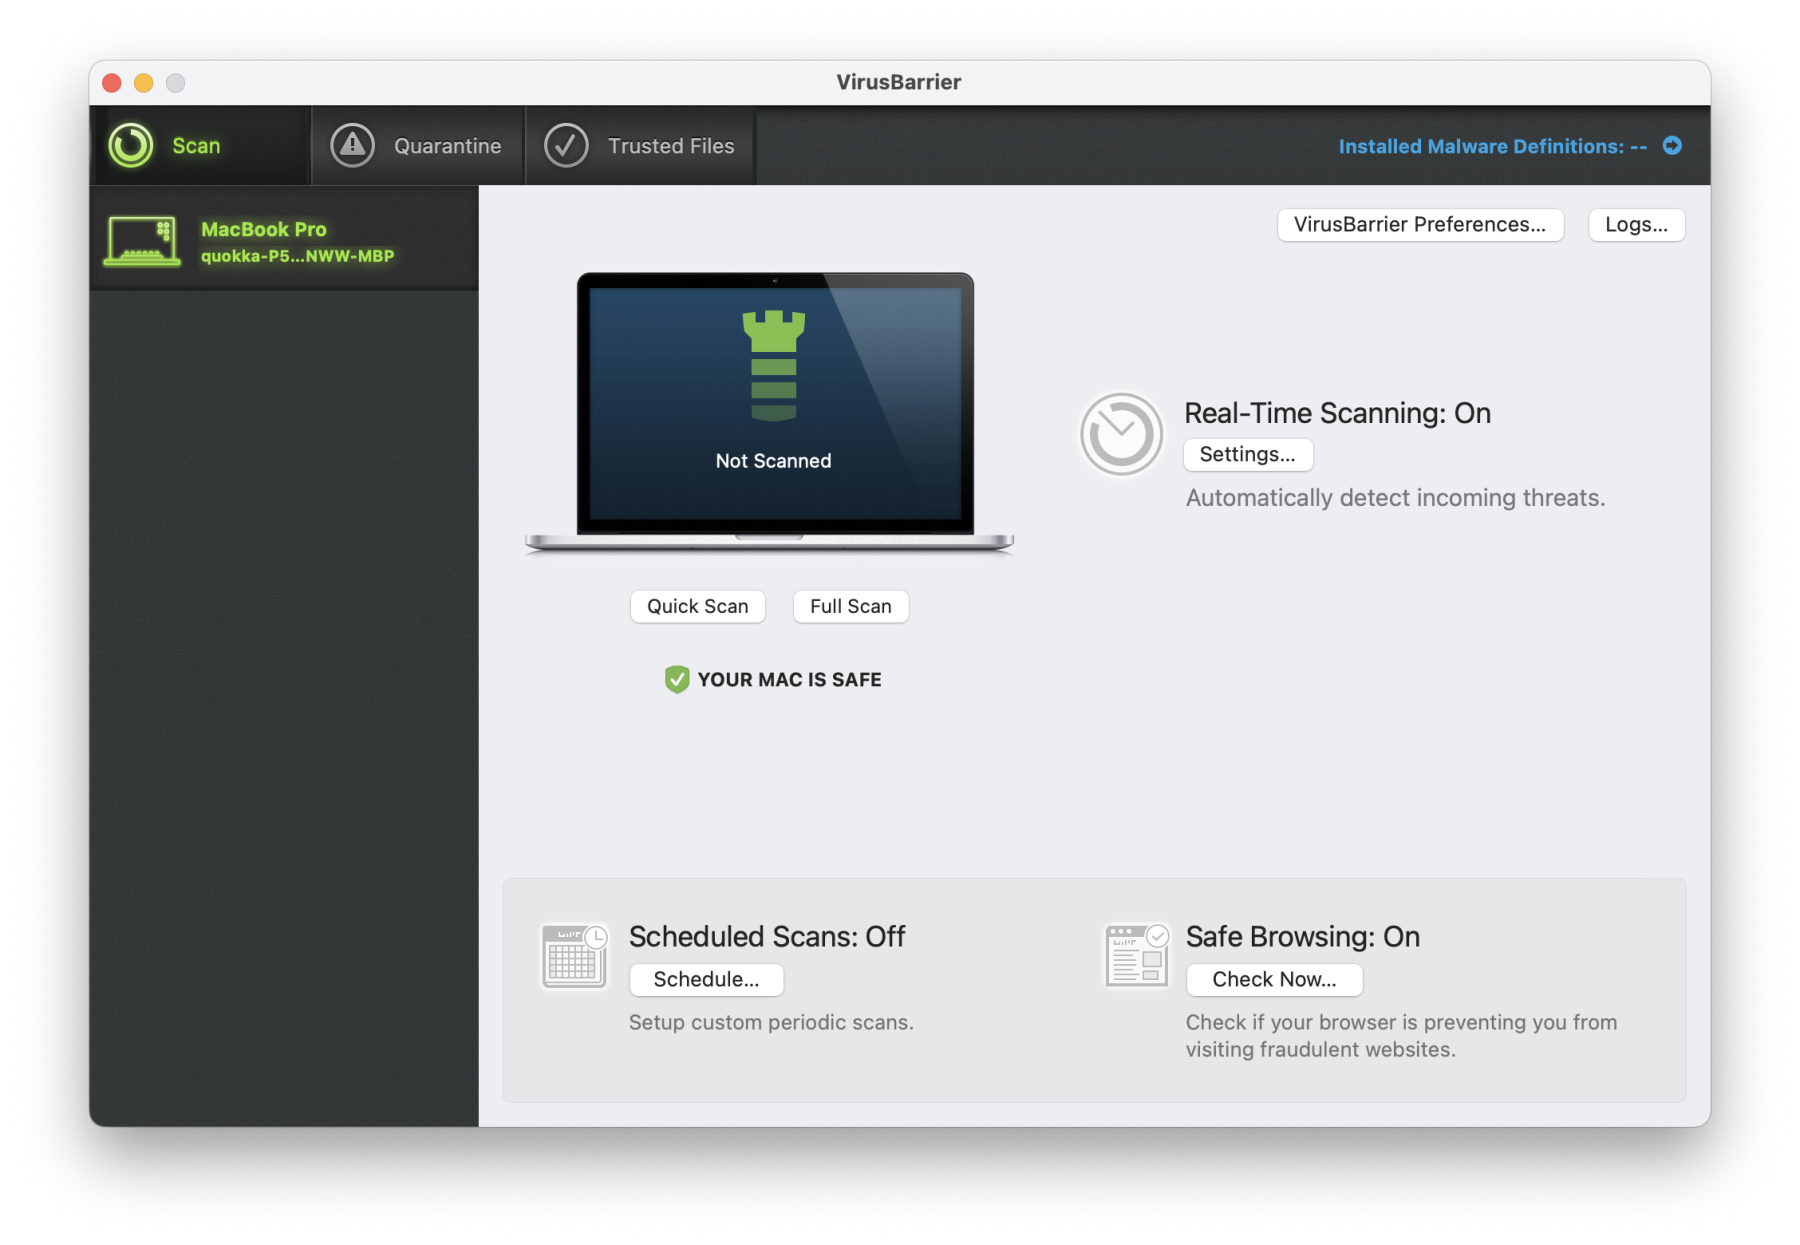Open the Logs window
Viewport: 1800px width, 1245px height.
[1636, 224]
